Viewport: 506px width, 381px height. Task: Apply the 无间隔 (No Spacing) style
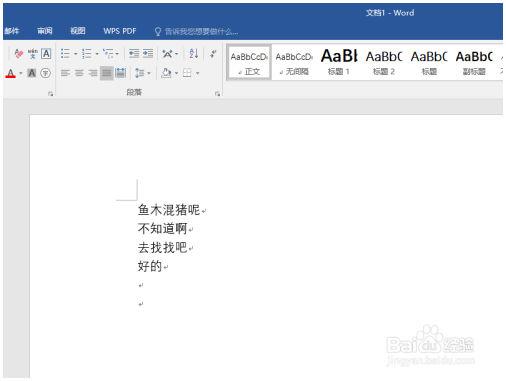(x=294, y=62)
